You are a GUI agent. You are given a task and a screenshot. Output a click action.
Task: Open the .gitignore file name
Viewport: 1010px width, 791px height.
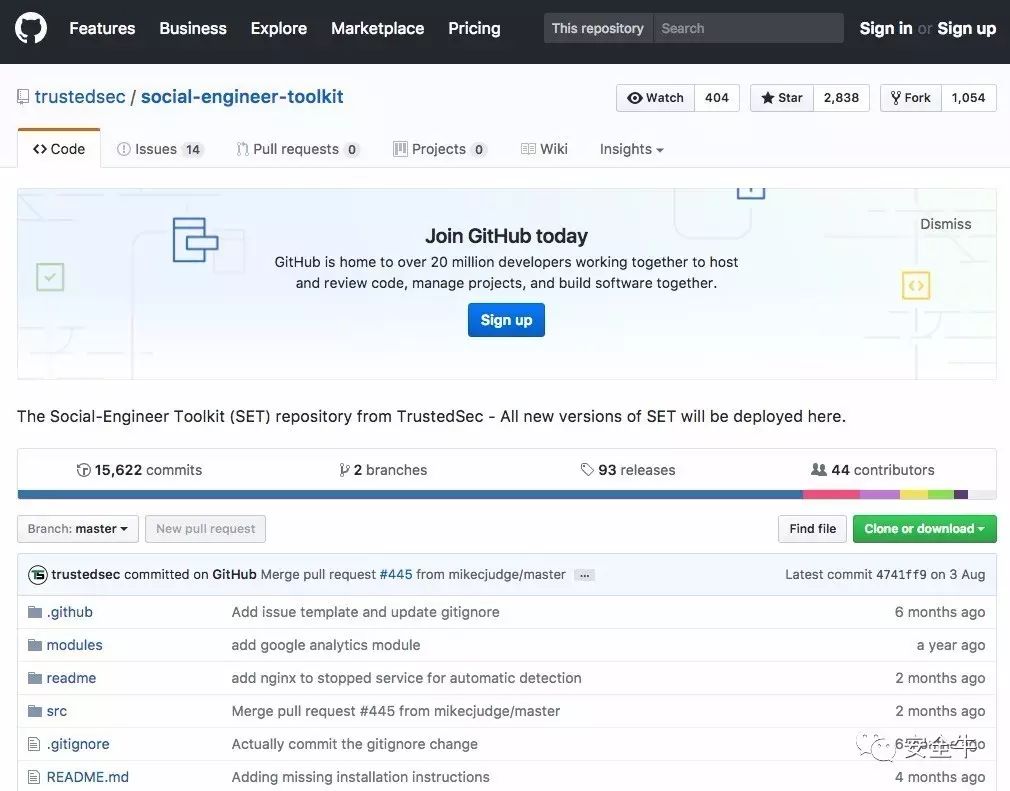point(78,744)
